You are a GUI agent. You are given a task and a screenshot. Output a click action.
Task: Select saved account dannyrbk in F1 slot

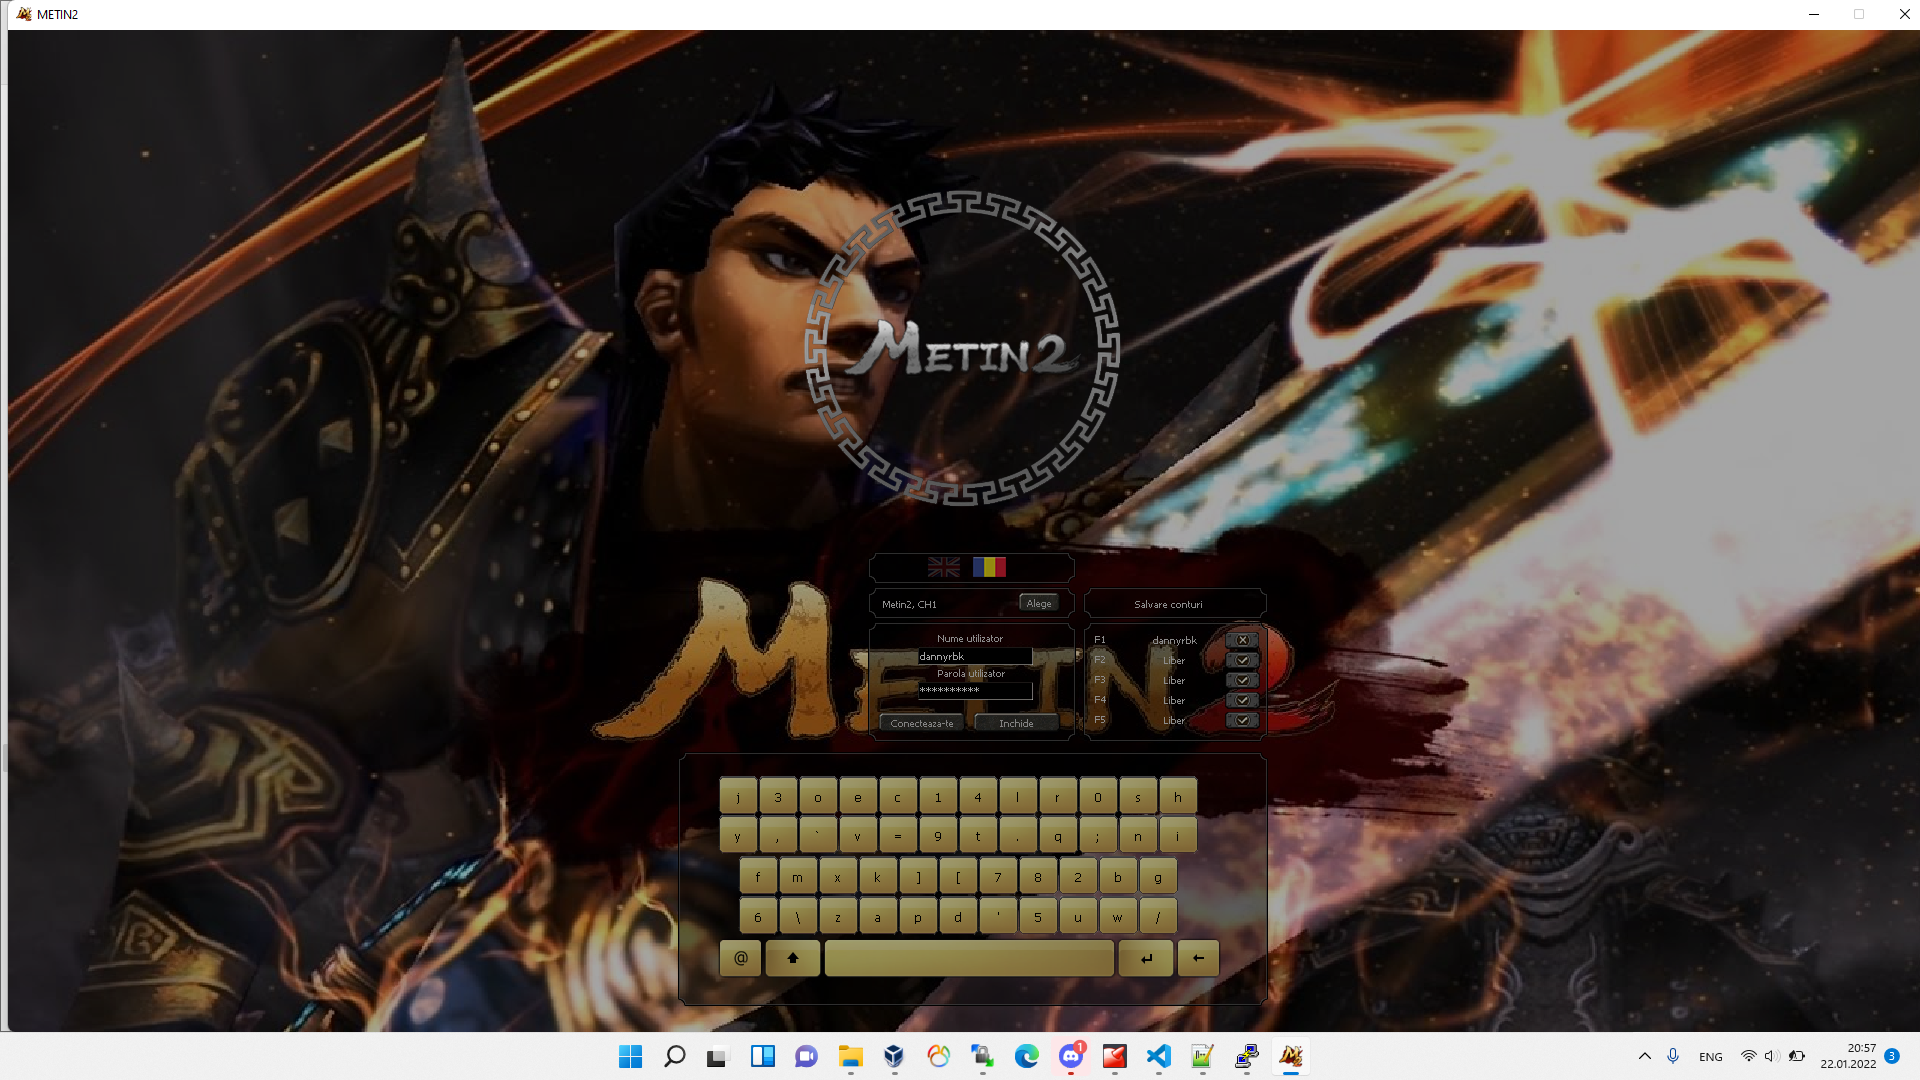click(x=1174, y=640)
